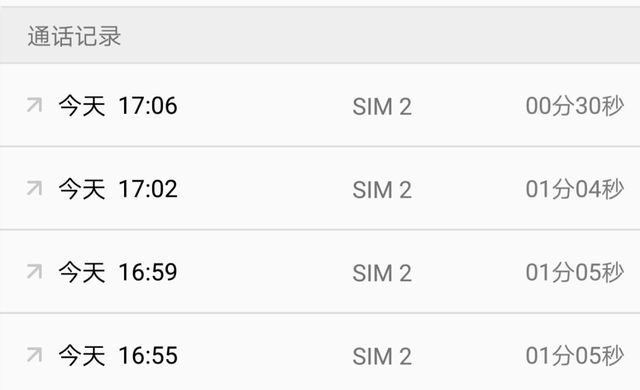640x390 pixels.
Task: Open the 今天 16:59 call record
Action: pyautogui.click(x=320, y=272)
